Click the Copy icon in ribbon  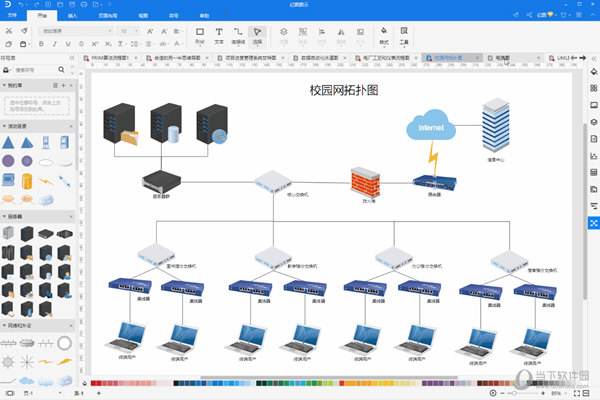pyautogui.click(x=9, y=44)
